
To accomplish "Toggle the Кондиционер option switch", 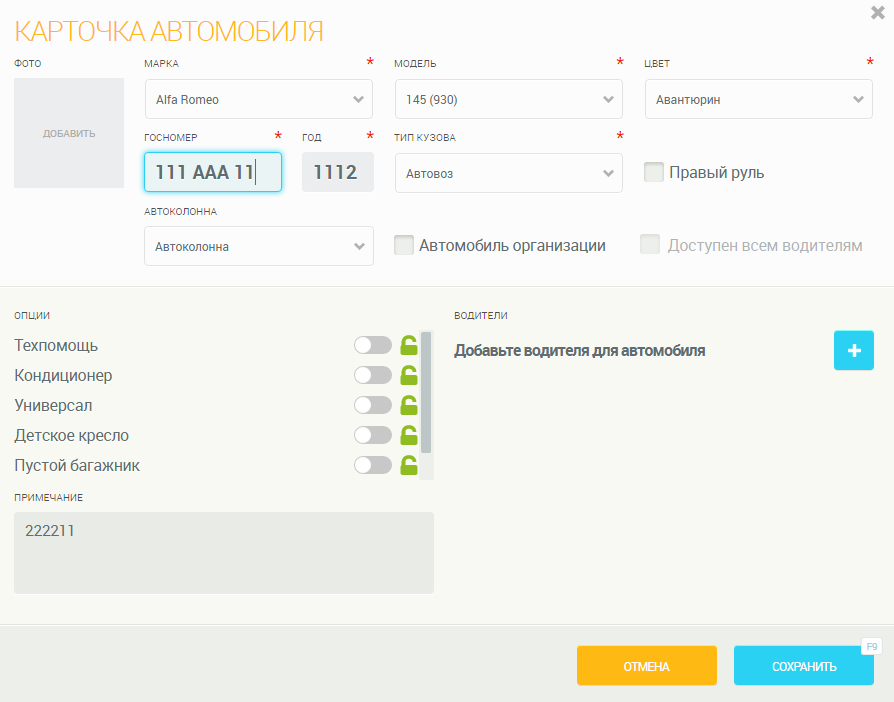I will coord(372,375).
